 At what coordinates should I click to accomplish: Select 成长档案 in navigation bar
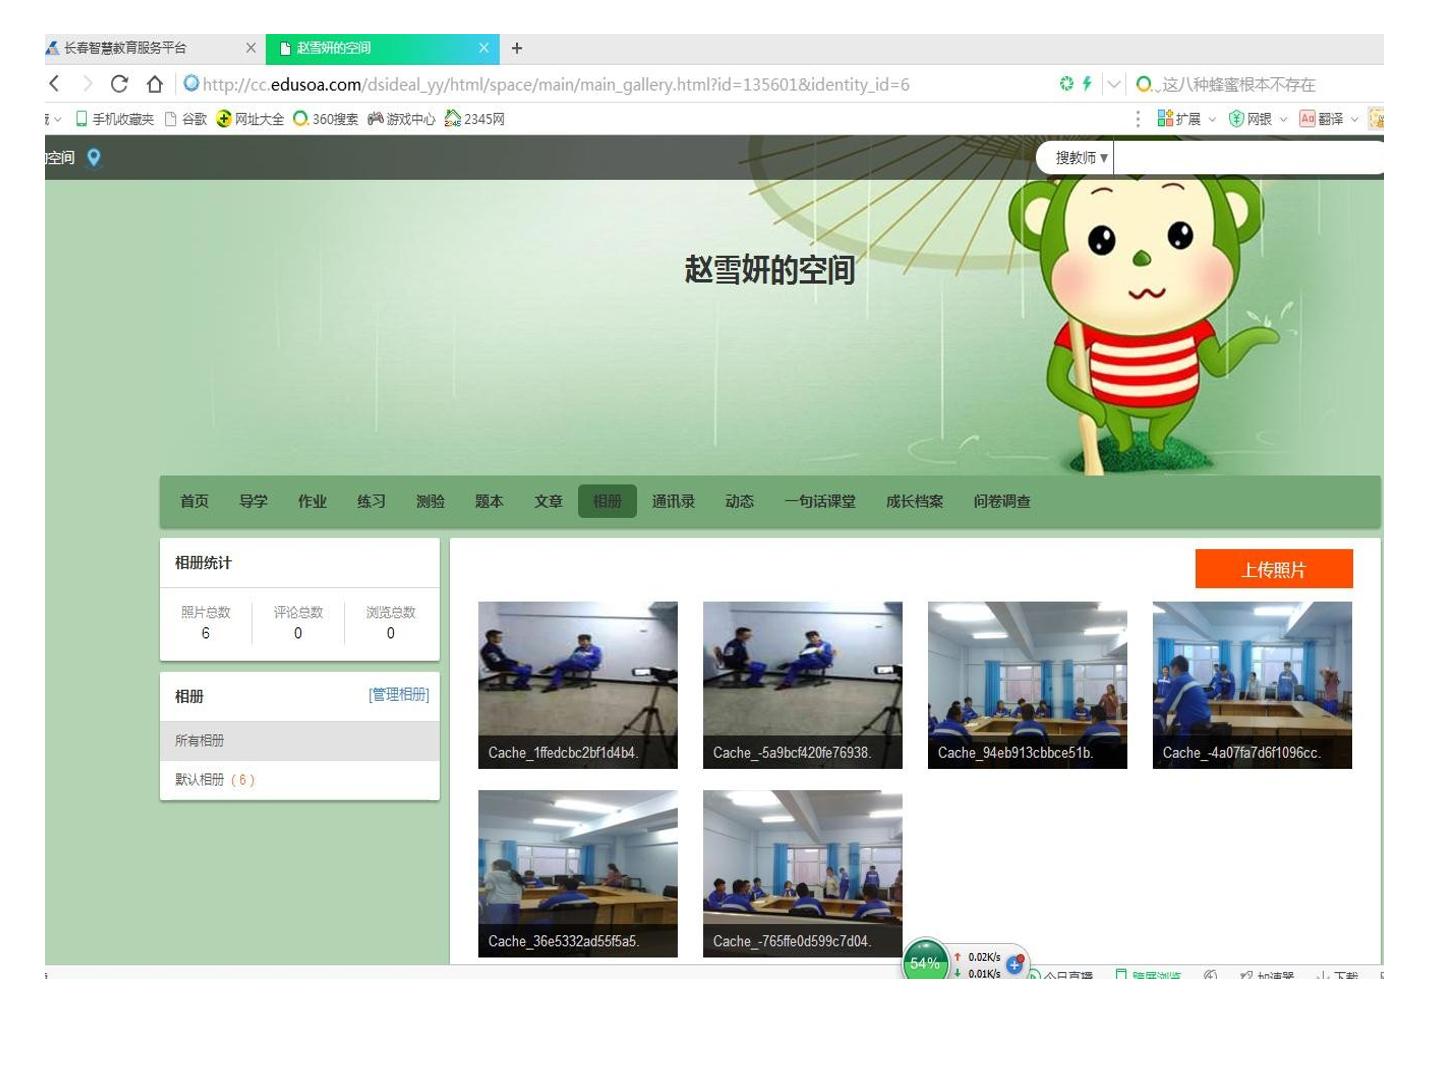[914, 501]
